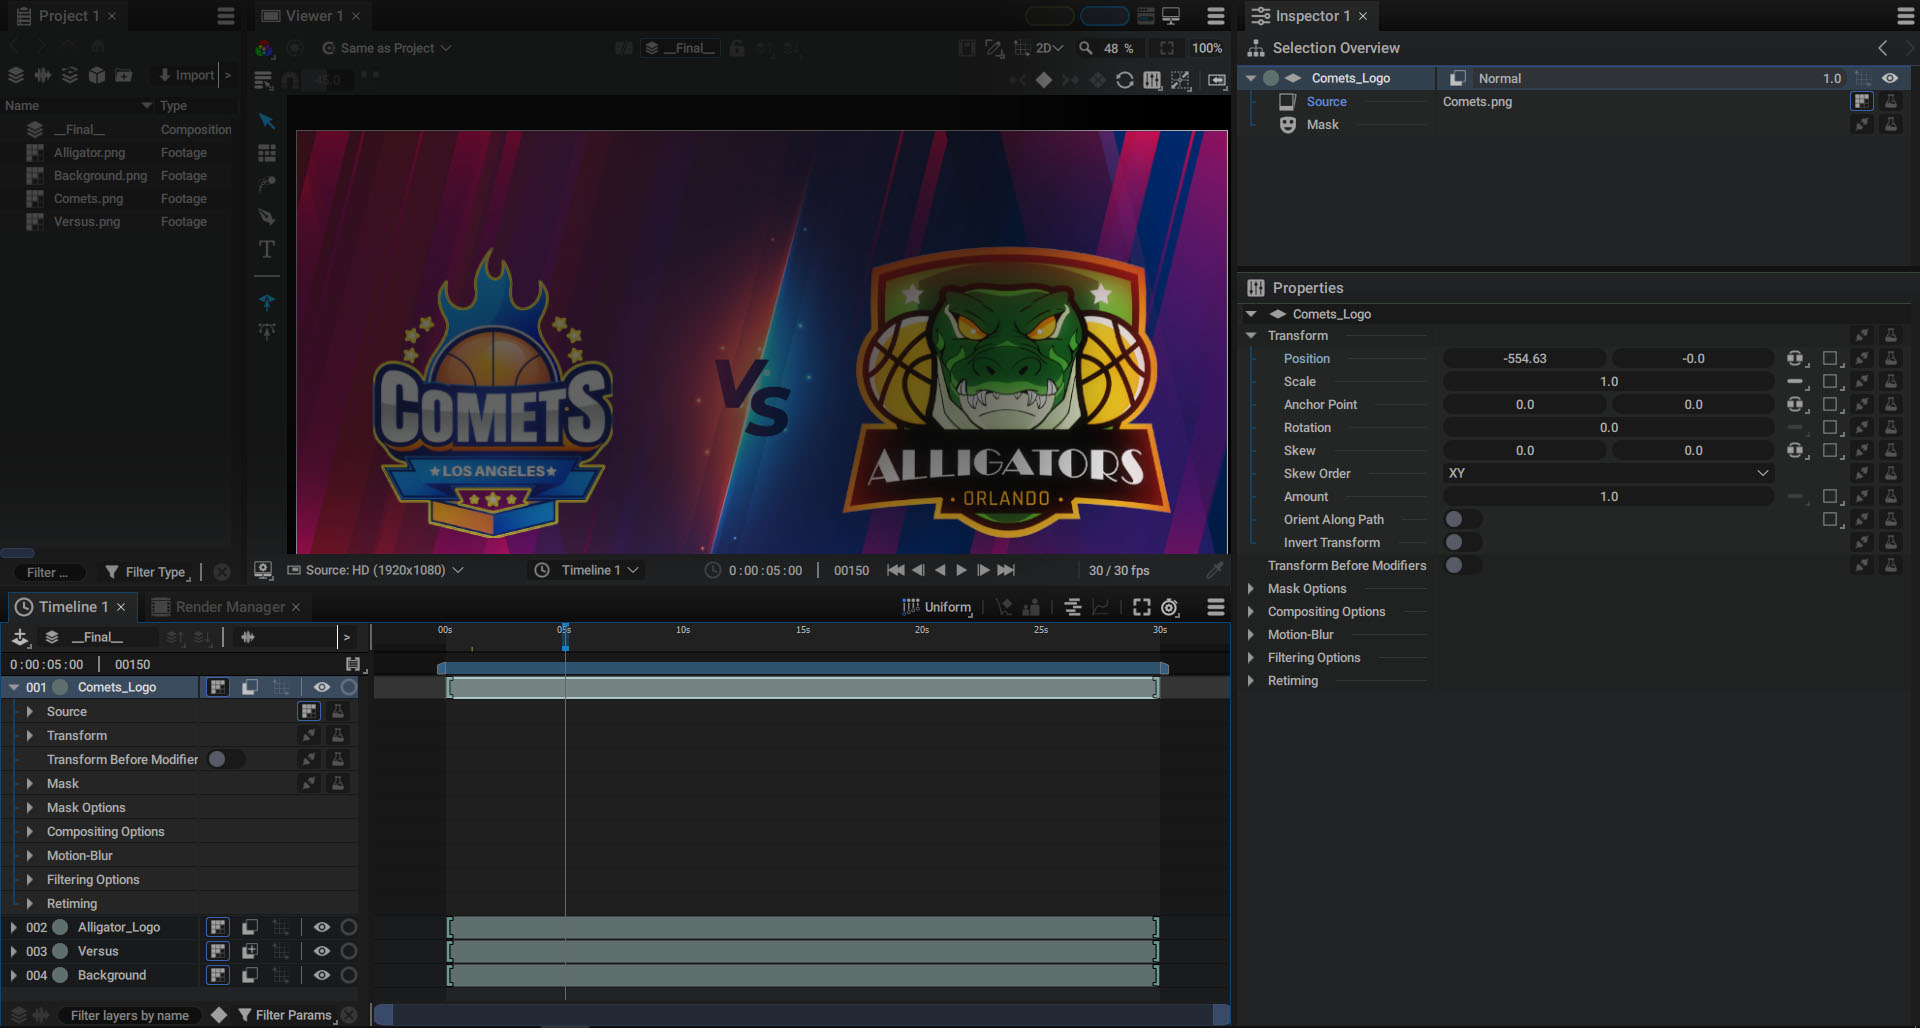Screen dimensions: 1920x1028
Task: Select the Text tool in viewer toolbar
Action: (x=267, y=249)
